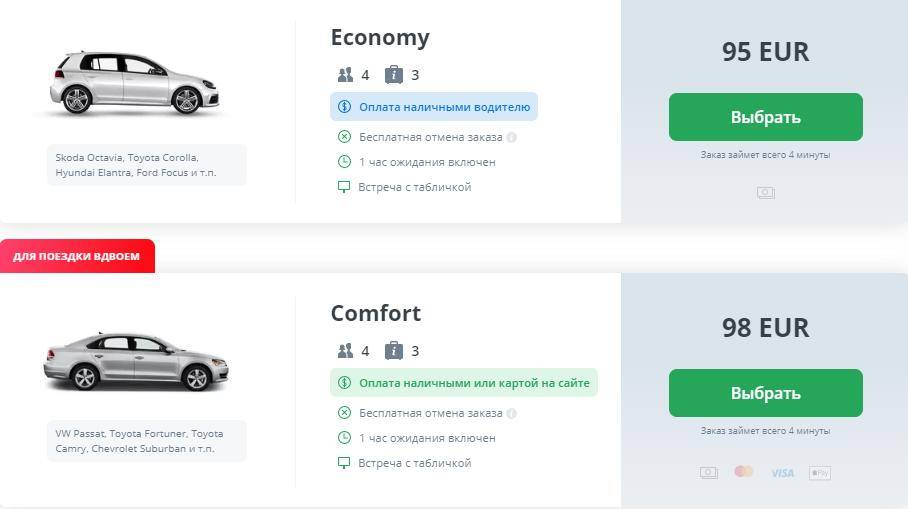Click the Economy class title
This screenshot has height=509, width=908.
tap(380, 38)
